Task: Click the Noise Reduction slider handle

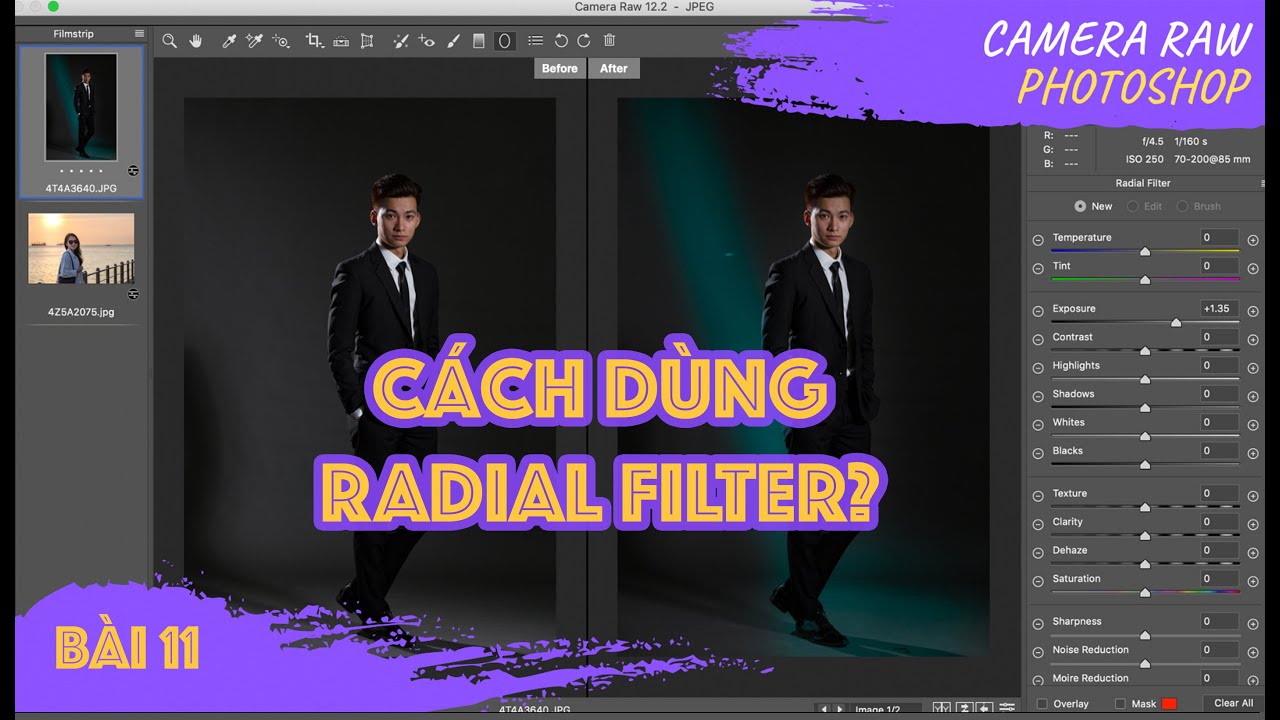Action: [1145, 664]
